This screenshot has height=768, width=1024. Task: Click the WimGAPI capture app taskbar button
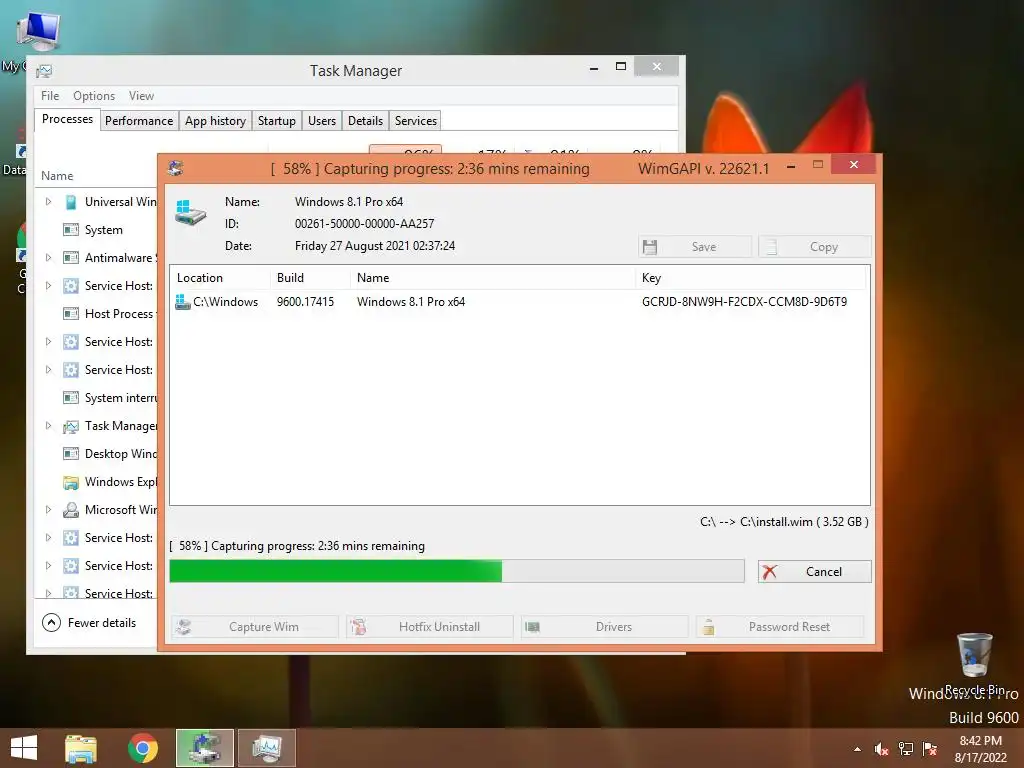pyautogui.click(x=204, y=748)
